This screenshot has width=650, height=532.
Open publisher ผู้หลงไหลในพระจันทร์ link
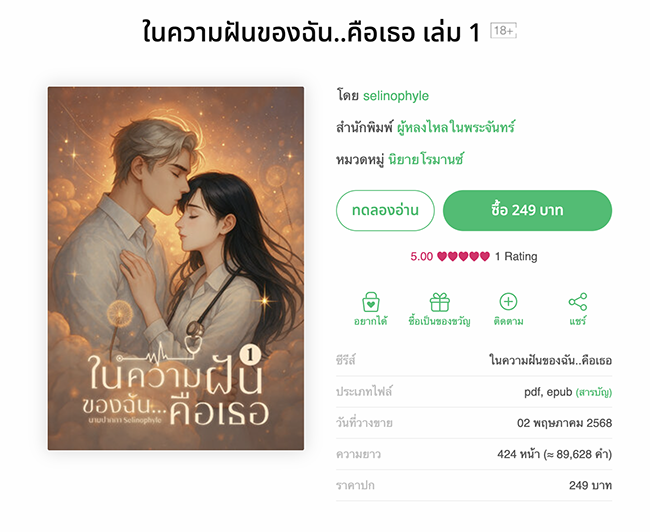(x=456, y=127)
